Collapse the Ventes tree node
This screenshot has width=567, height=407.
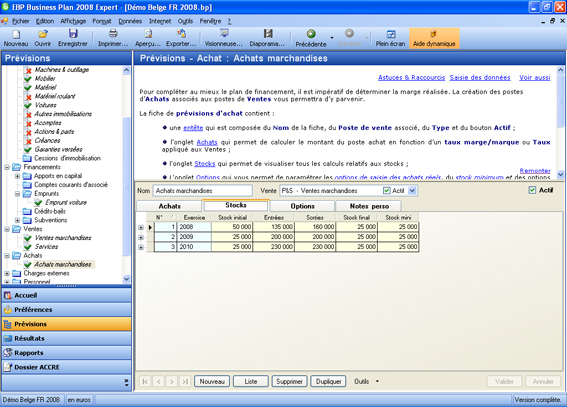(x=7, y=229)
